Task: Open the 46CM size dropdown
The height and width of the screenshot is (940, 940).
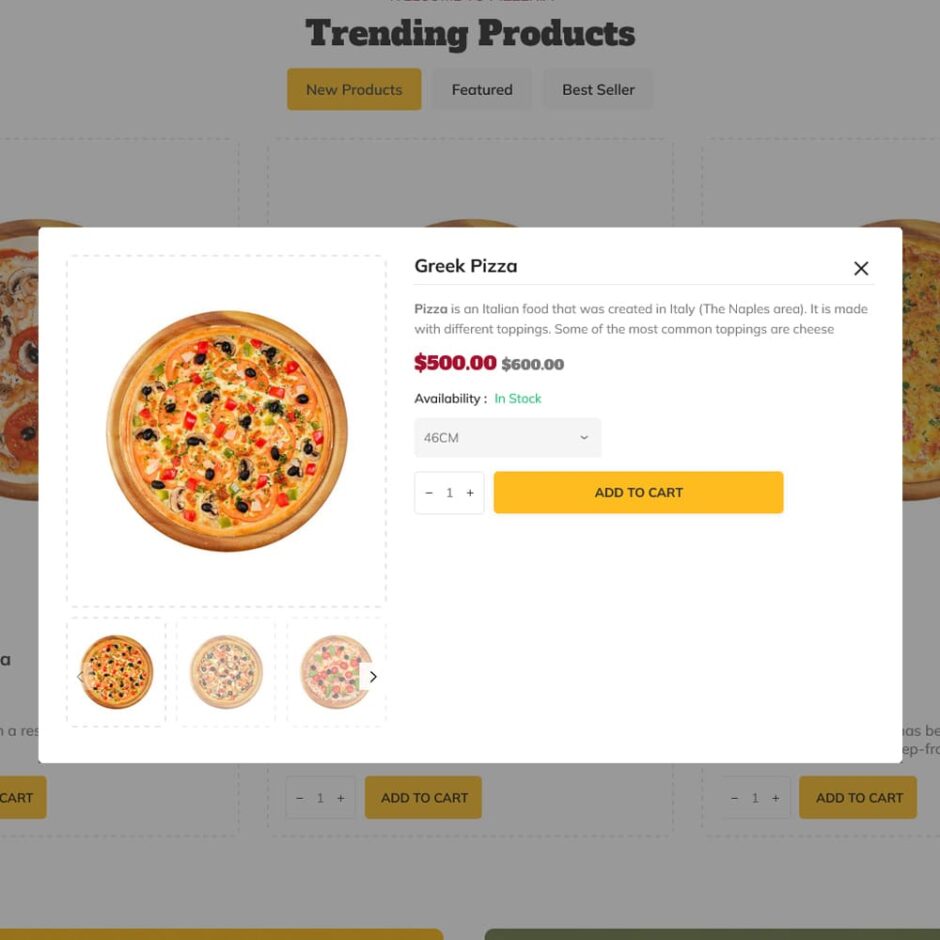Action: tap(507, 438)
